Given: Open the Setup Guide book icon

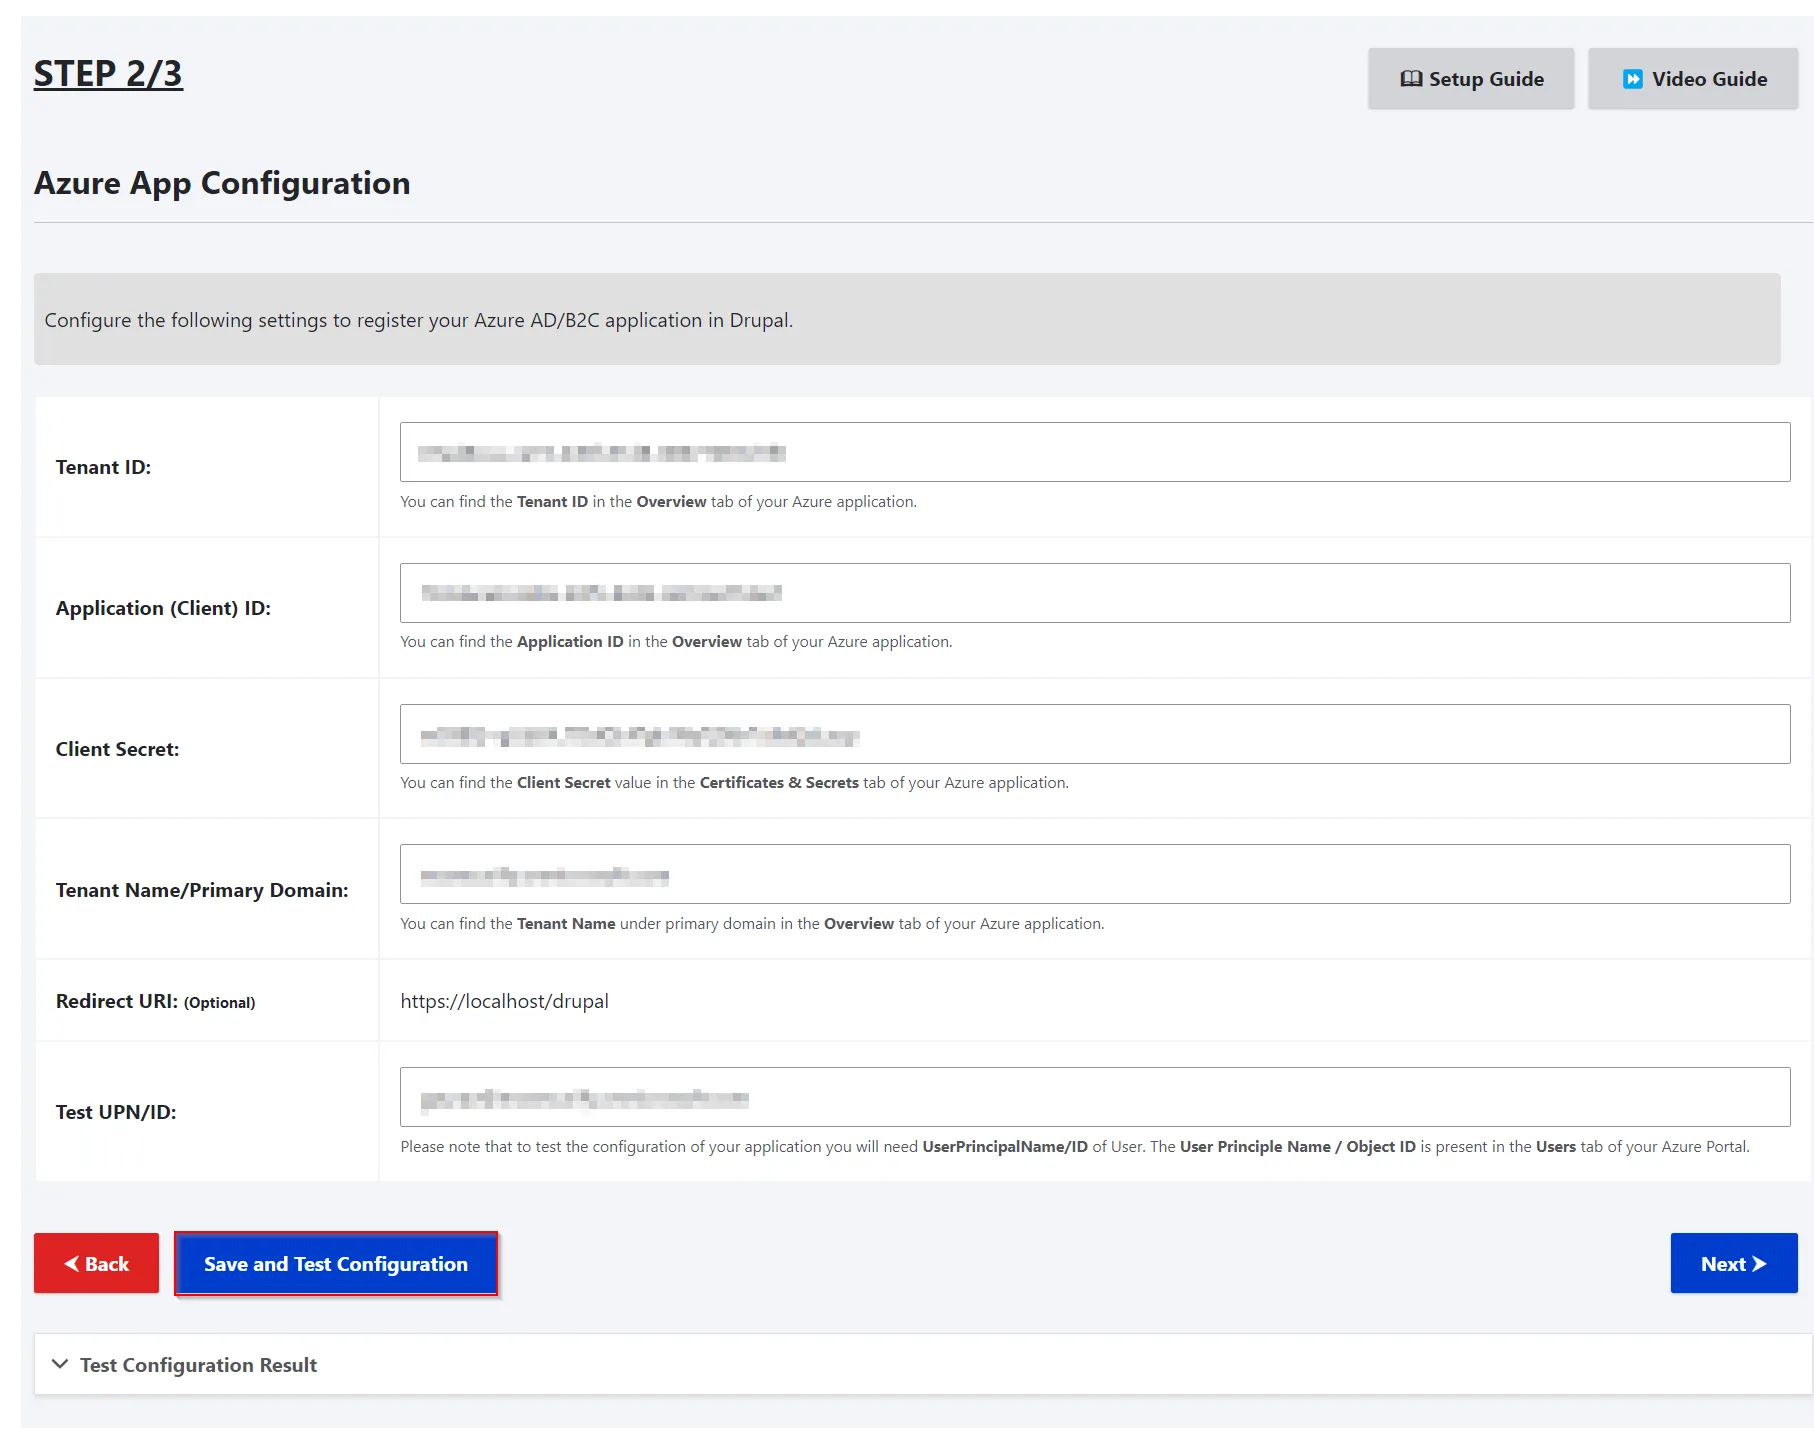Looking at the screenshot, I should pyautogui.click(x=1411, y=79).
